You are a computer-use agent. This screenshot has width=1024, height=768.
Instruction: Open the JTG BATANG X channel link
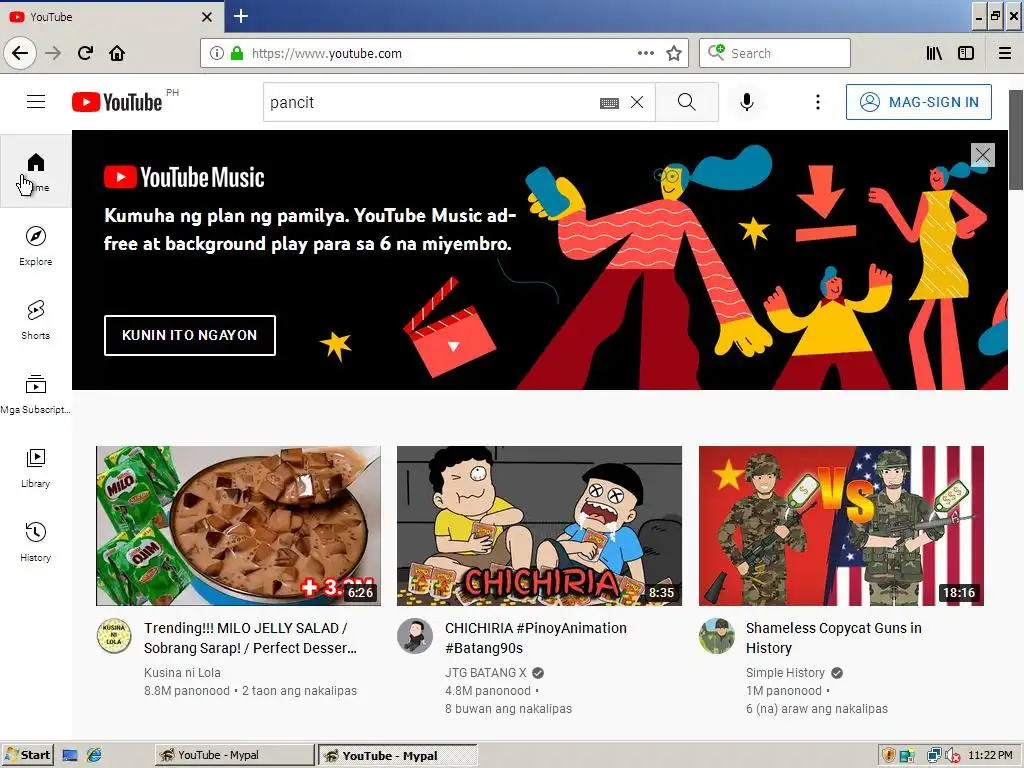click(x=485, y=673)
